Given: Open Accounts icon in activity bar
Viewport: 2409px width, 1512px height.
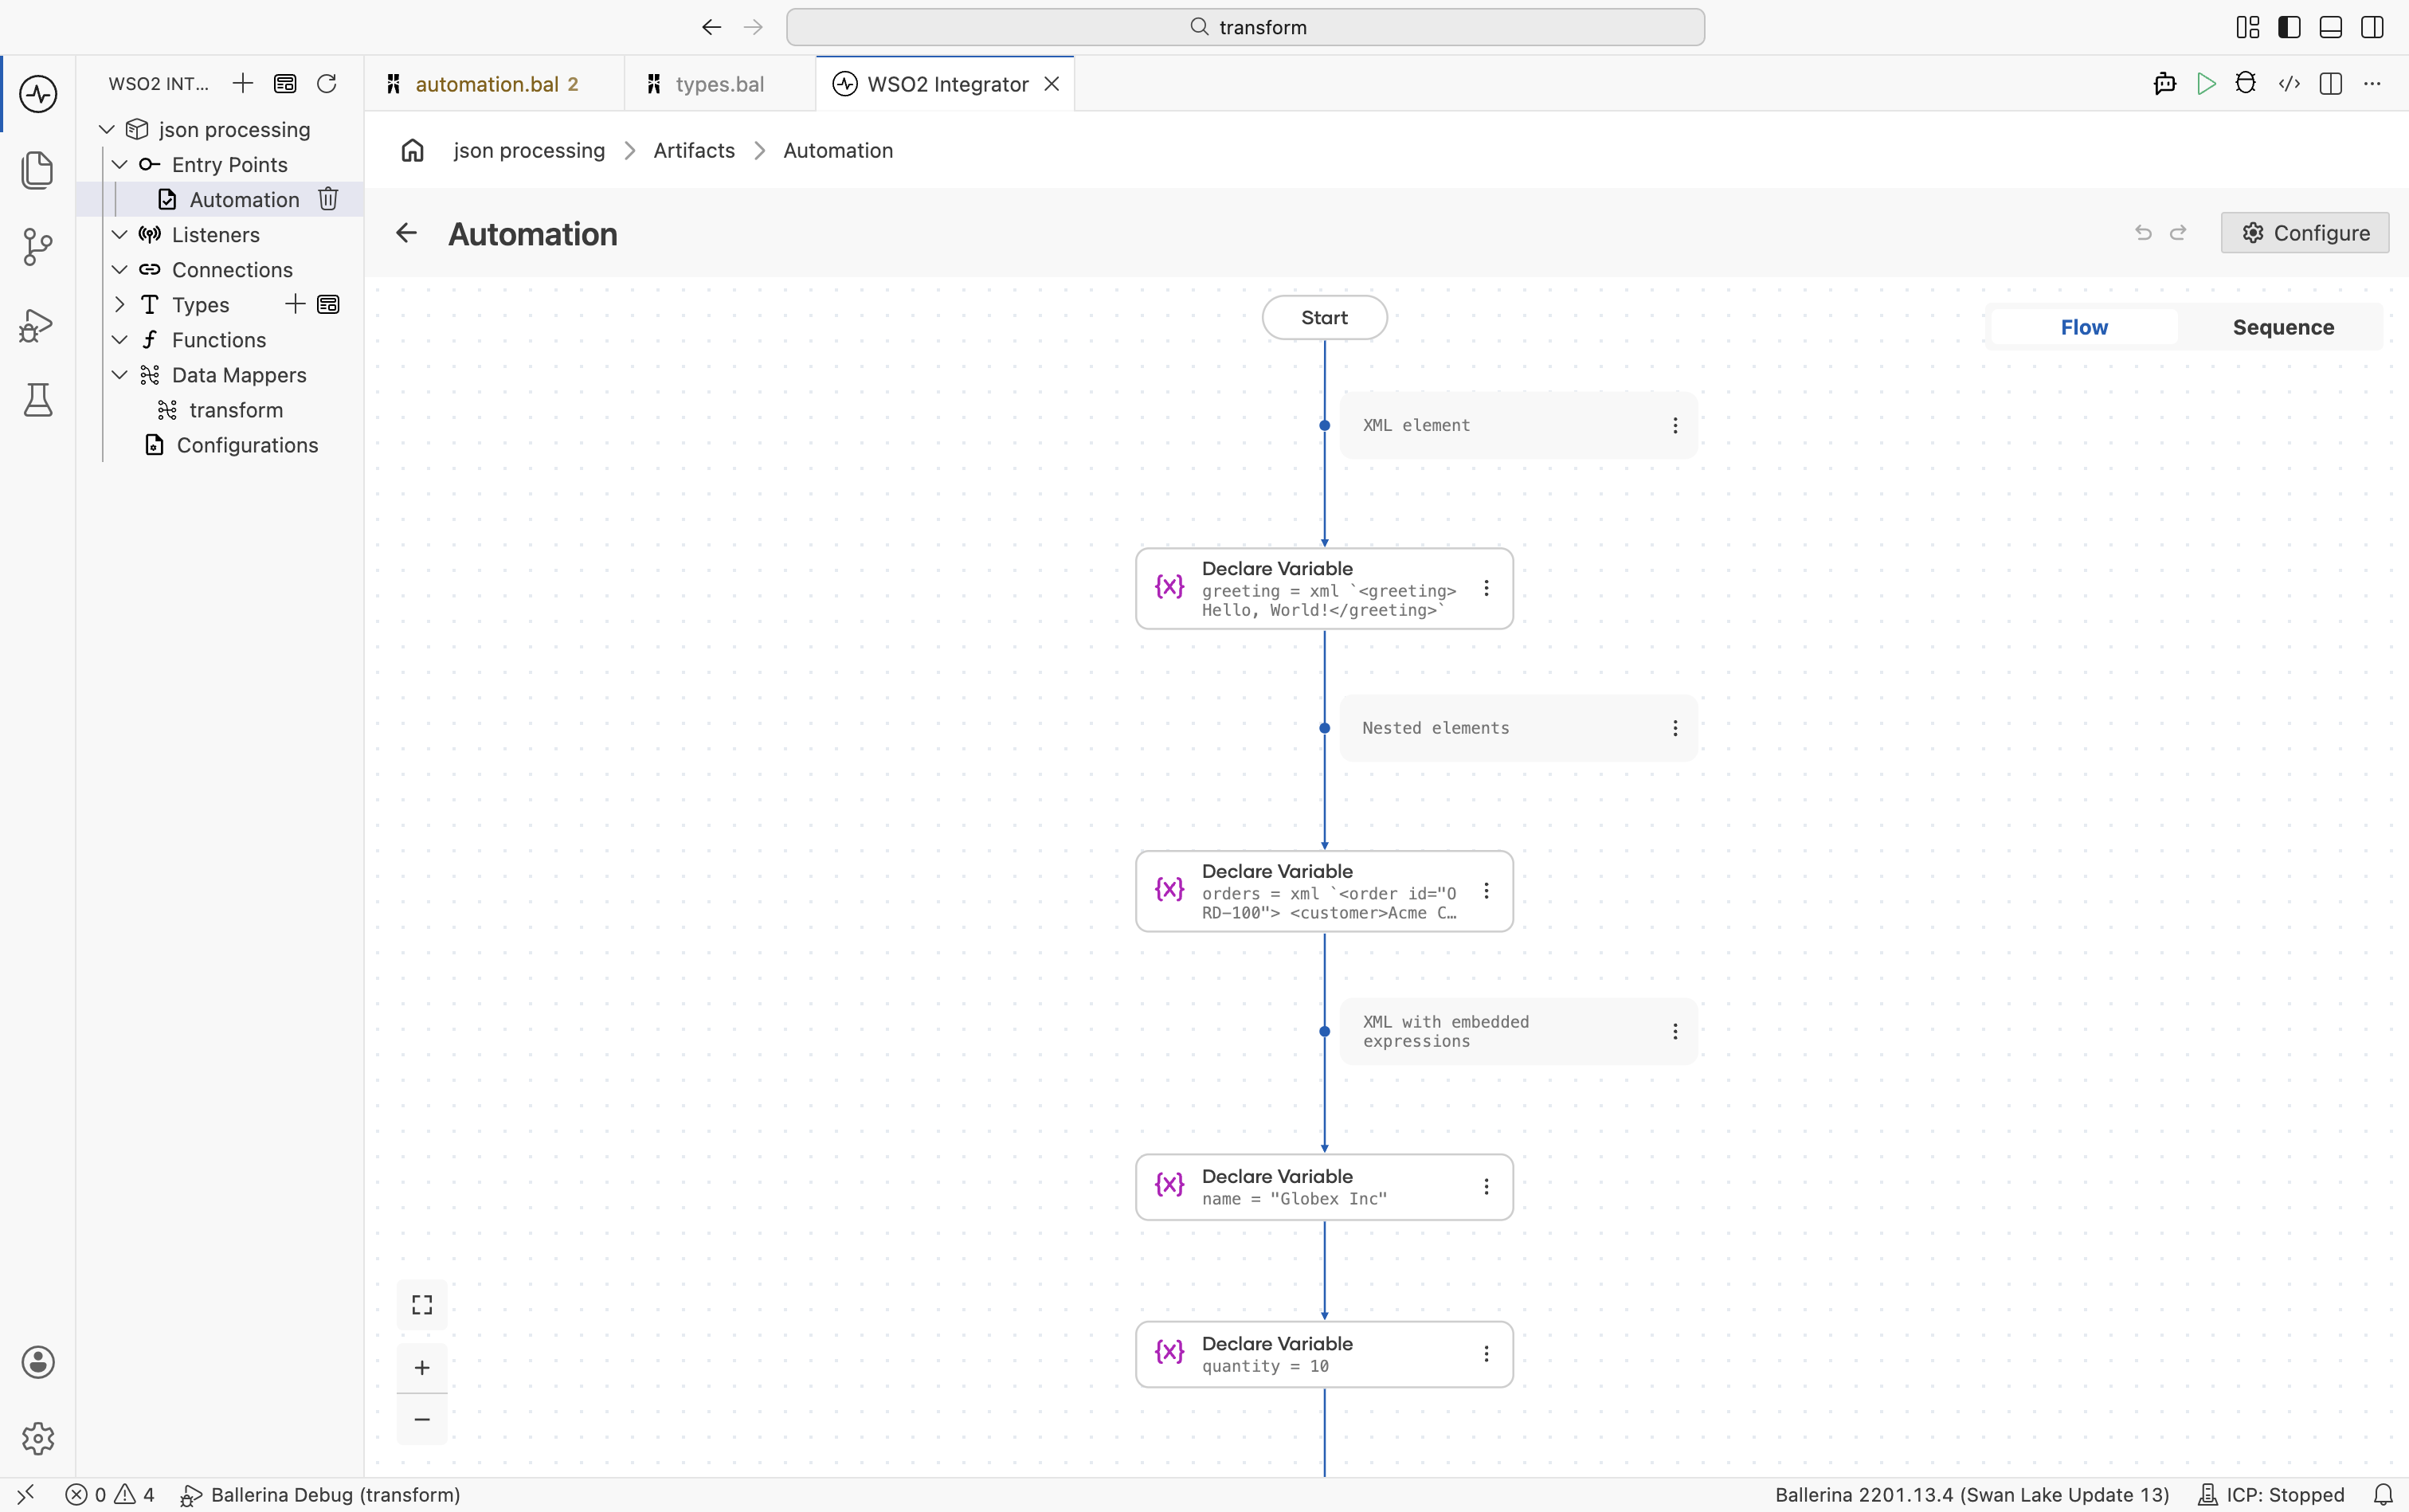Looking at the screenshot, I should click(x=38, y=1362).
